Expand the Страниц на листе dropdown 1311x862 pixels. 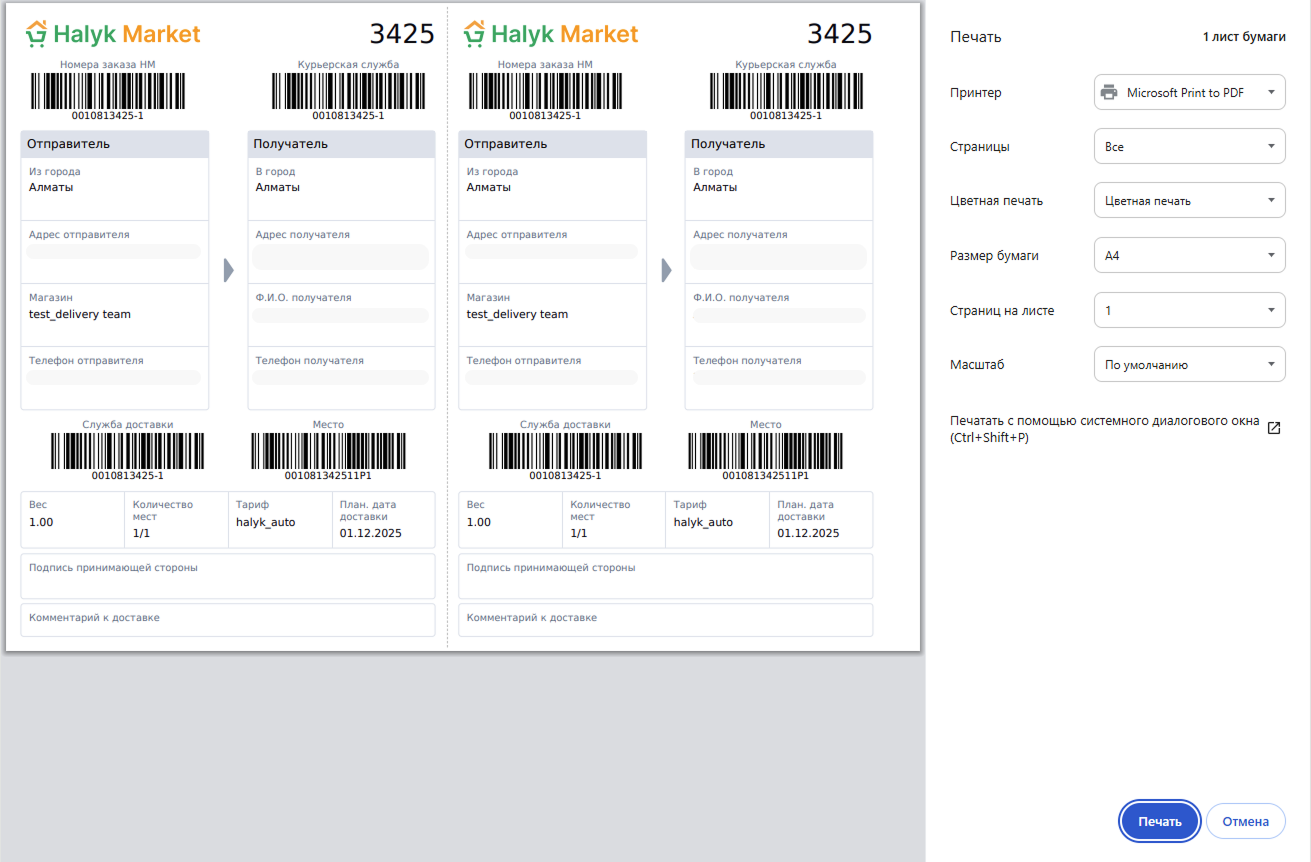(x=1189, y=311)
